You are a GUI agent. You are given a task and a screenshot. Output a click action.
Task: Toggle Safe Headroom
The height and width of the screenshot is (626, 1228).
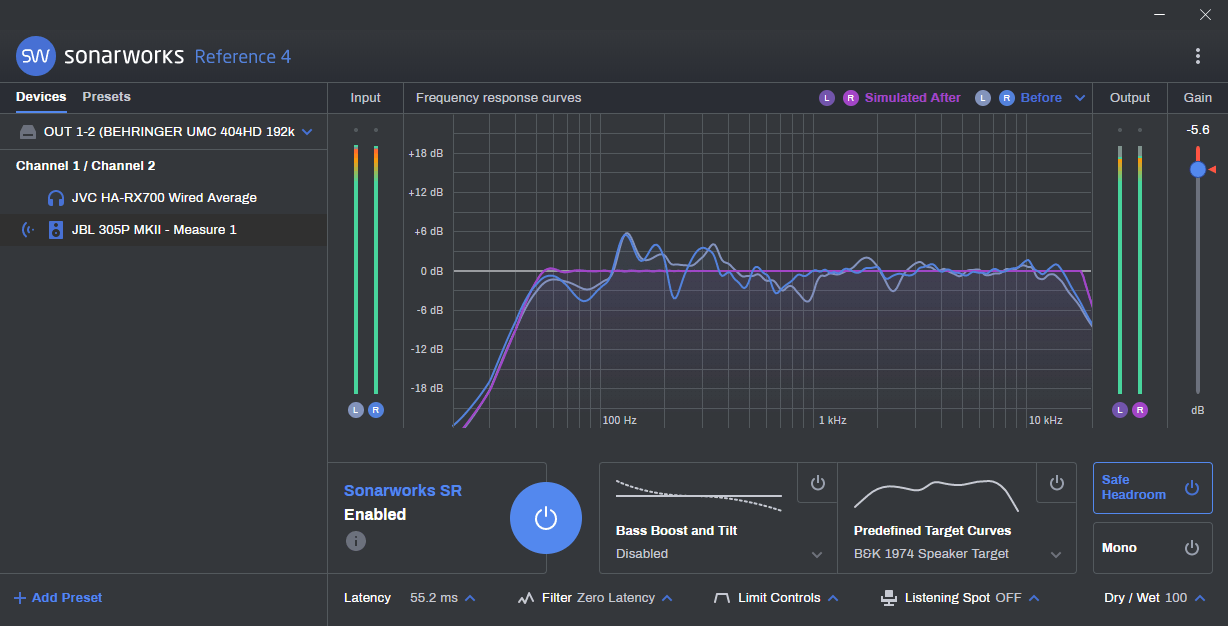(x=1153, y=488)
